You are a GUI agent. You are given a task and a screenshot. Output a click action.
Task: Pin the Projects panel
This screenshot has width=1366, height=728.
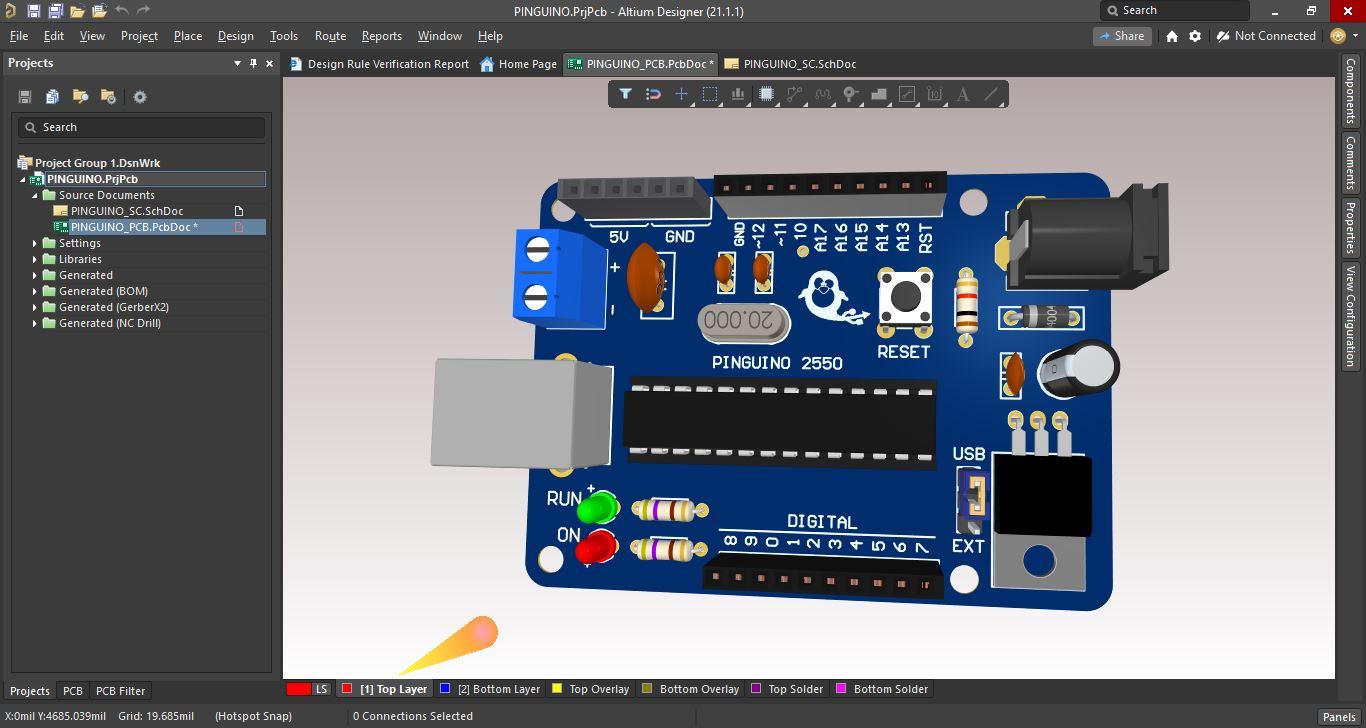254,63
